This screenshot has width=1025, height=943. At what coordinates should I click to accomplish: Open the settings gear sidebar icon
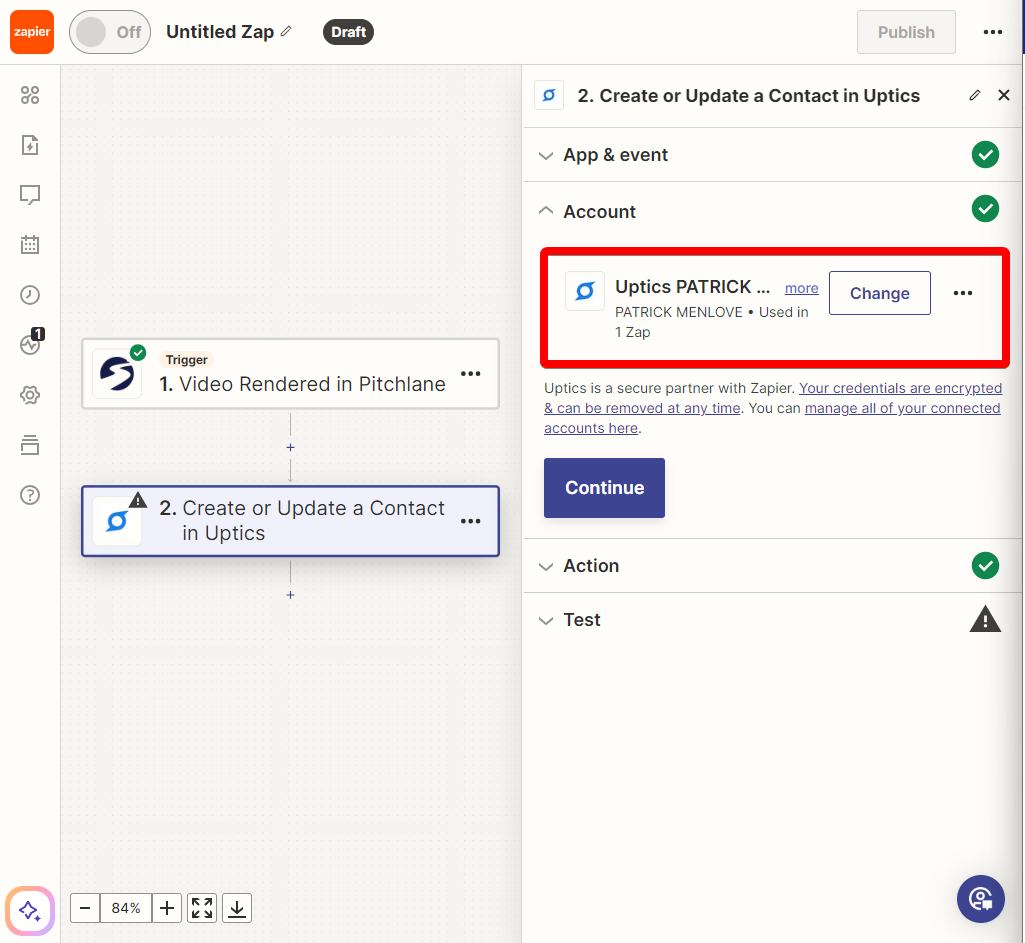click(30, 395)
